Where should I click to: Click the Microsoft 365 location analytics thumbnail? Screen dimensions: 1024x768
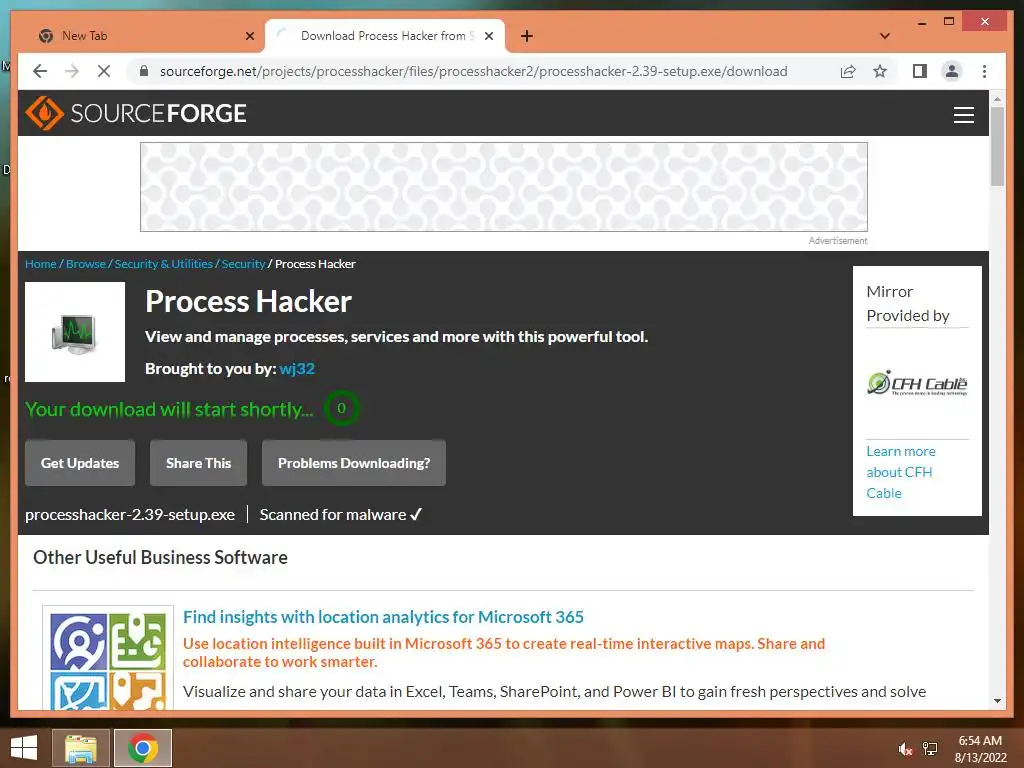tap(108, 660)
